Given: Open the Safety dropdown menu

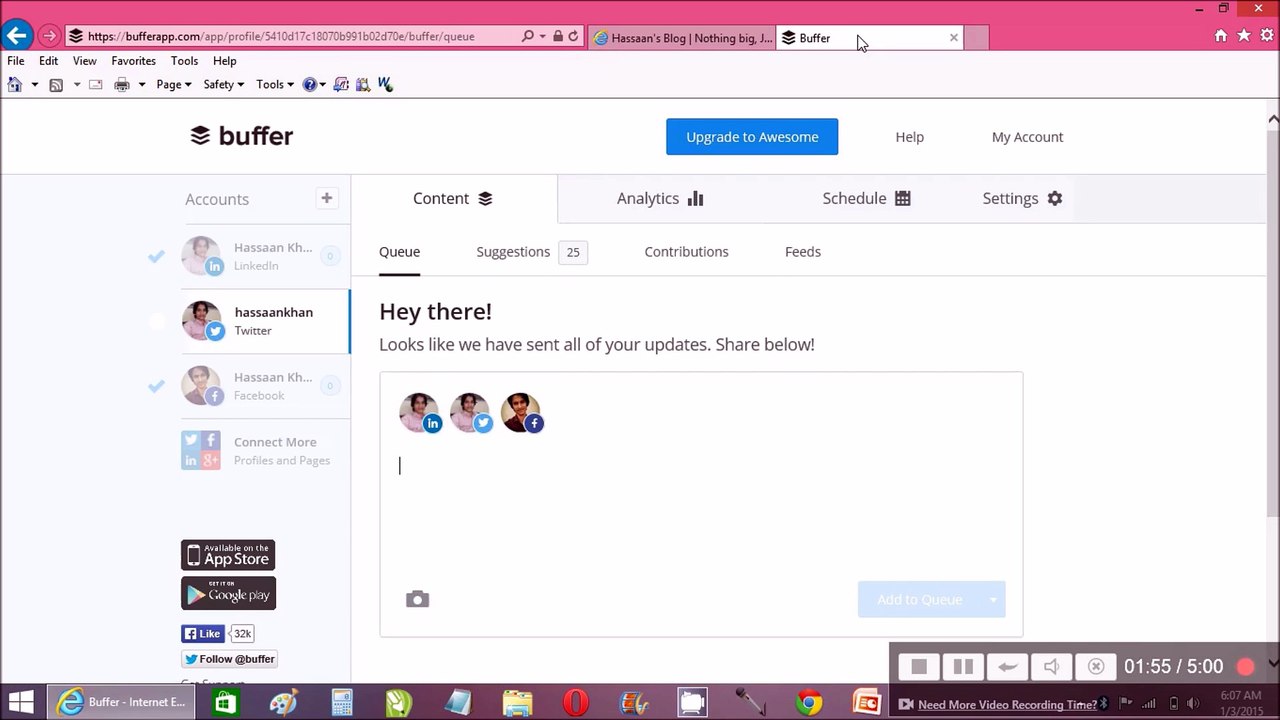Looking at the screenshot, I should [223, 85].
